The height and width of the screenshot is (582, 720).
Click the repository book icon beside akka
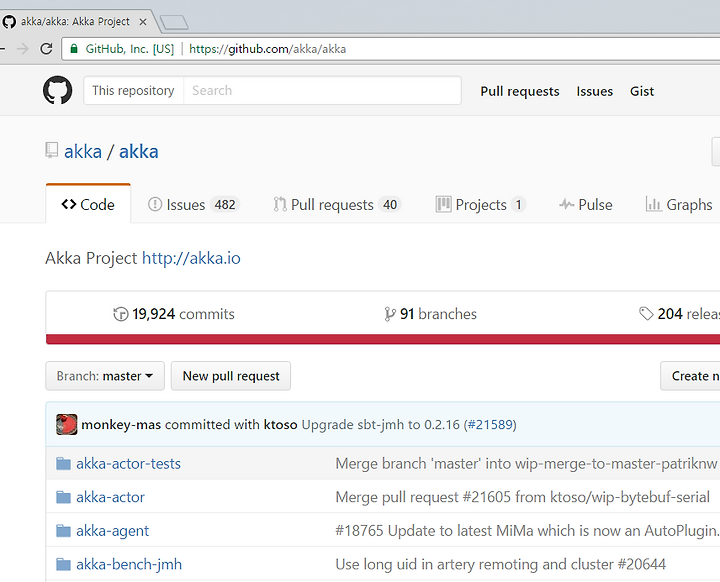click(51, 151)
